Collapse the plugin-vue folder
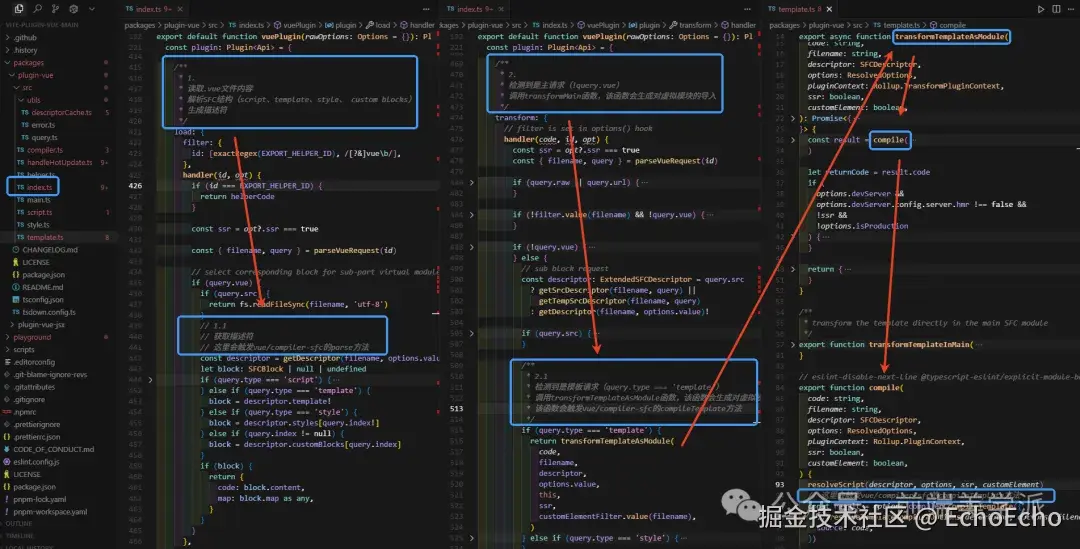 tap(12, 75)
